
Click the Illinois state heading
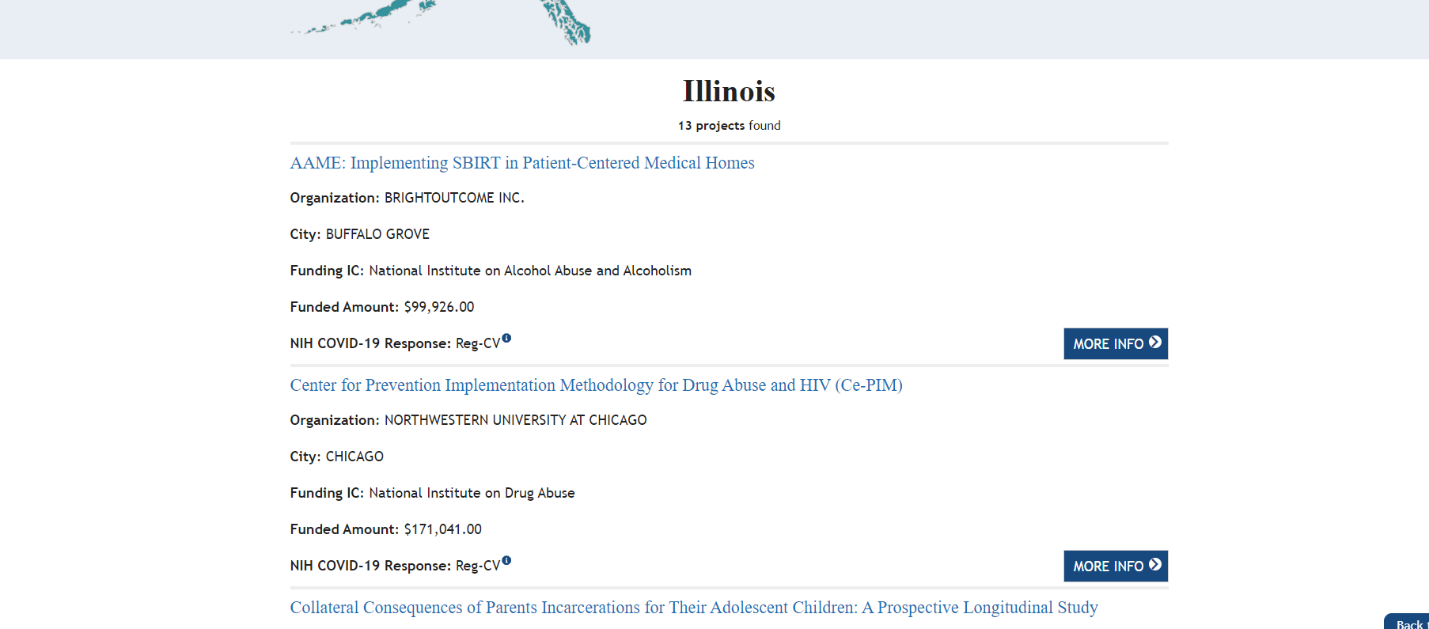click(729, 91)
